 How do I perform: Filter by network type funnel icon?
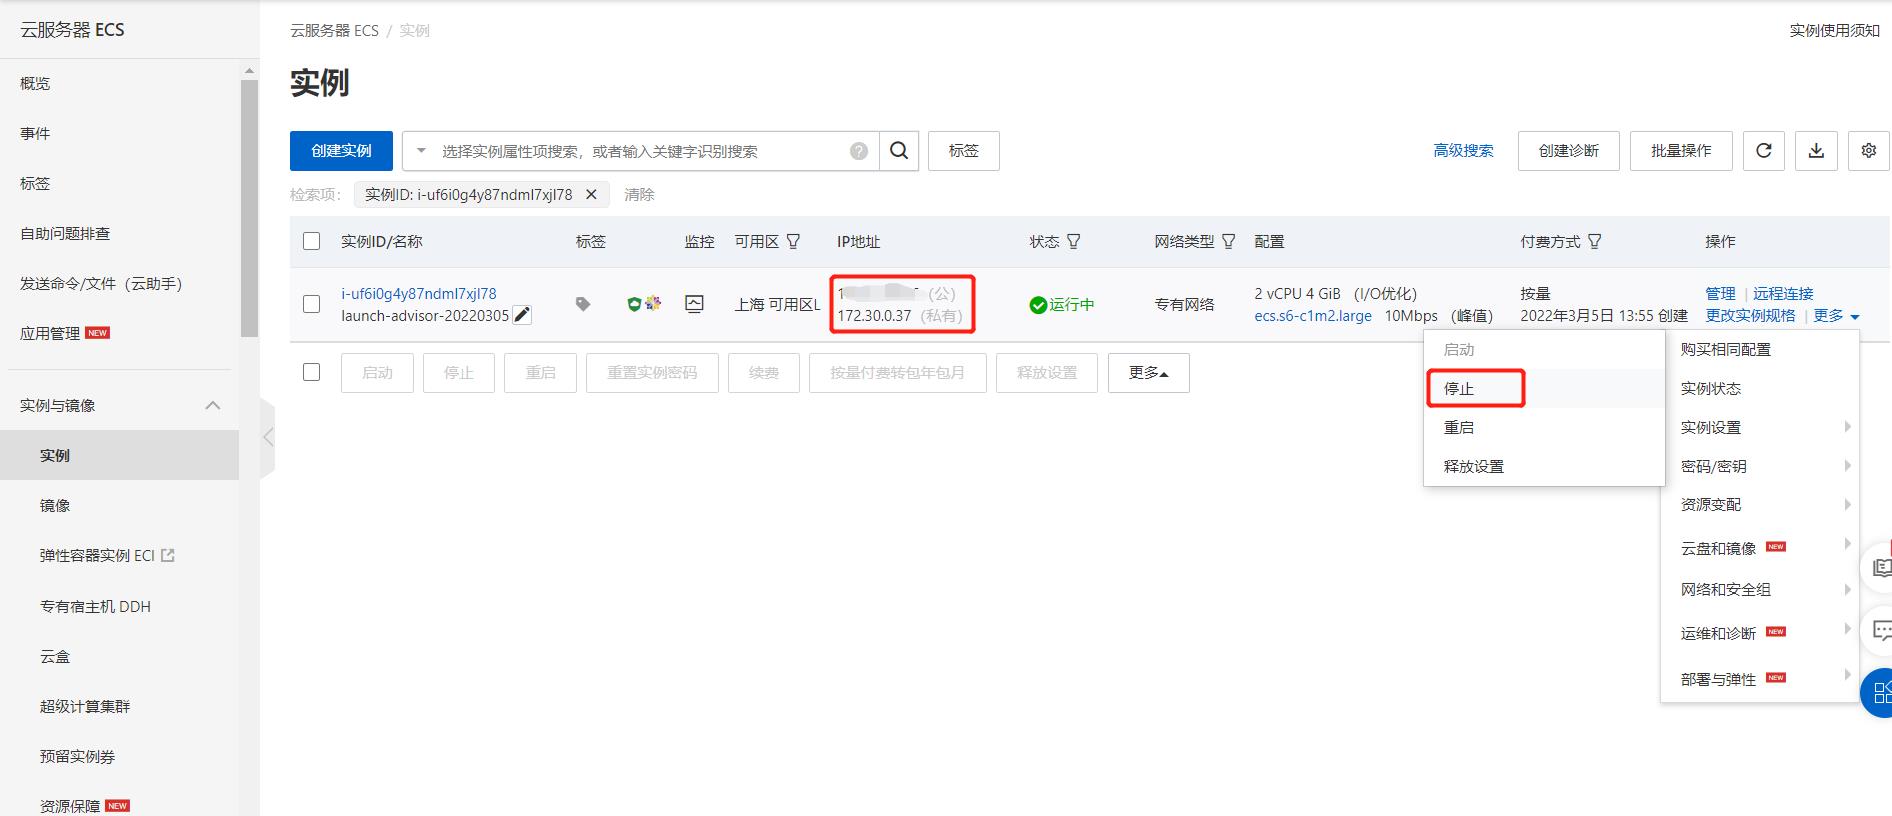(x=1228, y=241)
